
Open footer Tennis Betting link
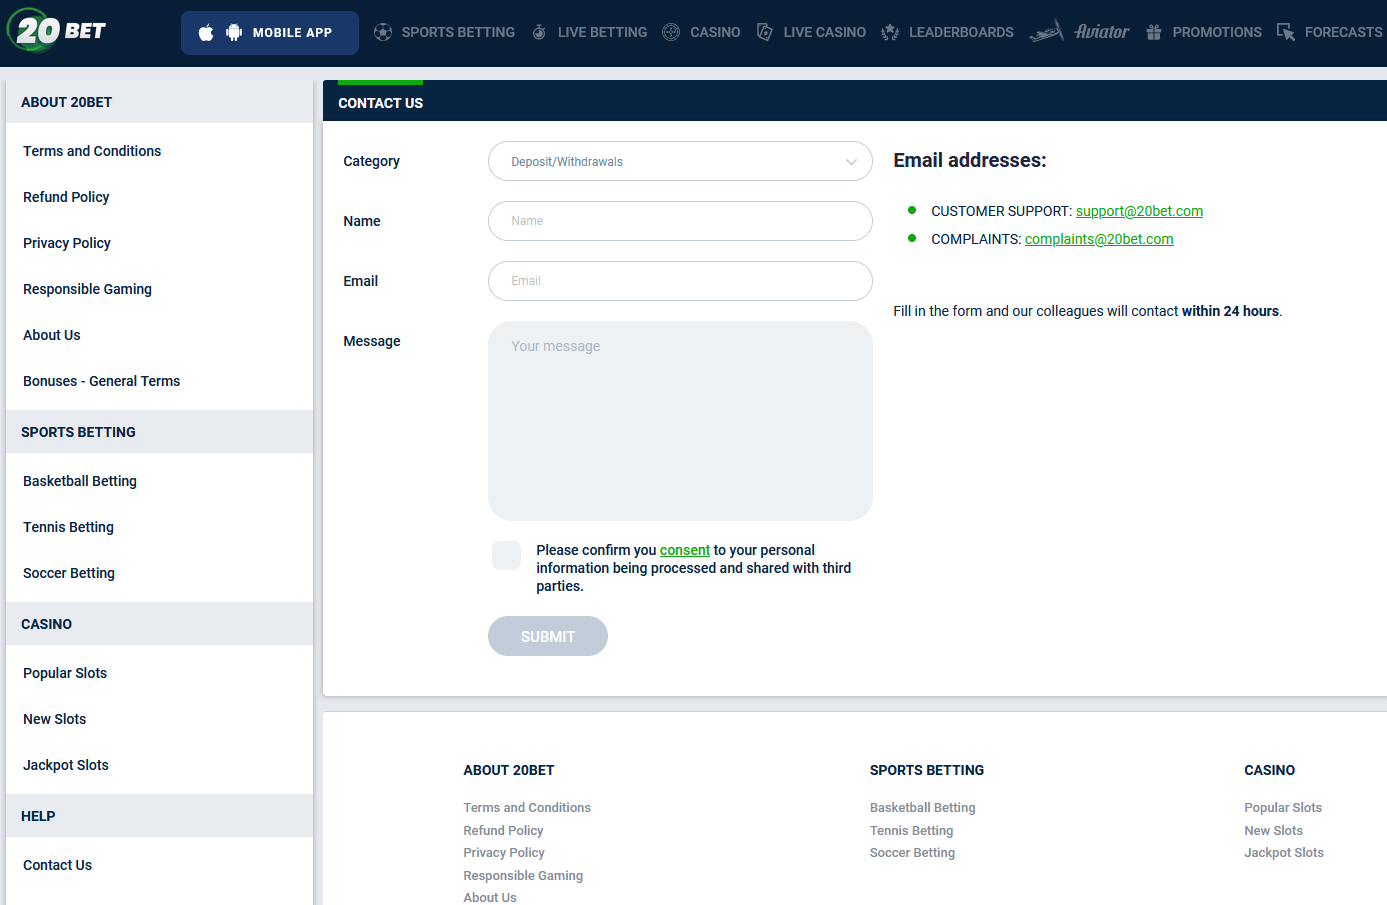[x=912, y=831]
